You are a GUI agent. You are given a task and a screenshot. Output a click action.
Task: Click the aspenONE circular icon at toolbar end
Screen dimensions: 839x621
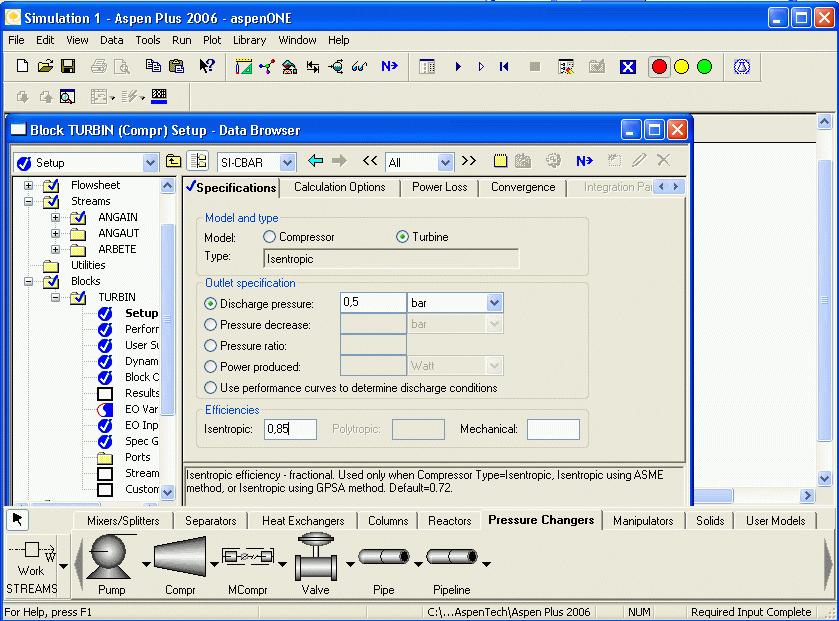742,67
